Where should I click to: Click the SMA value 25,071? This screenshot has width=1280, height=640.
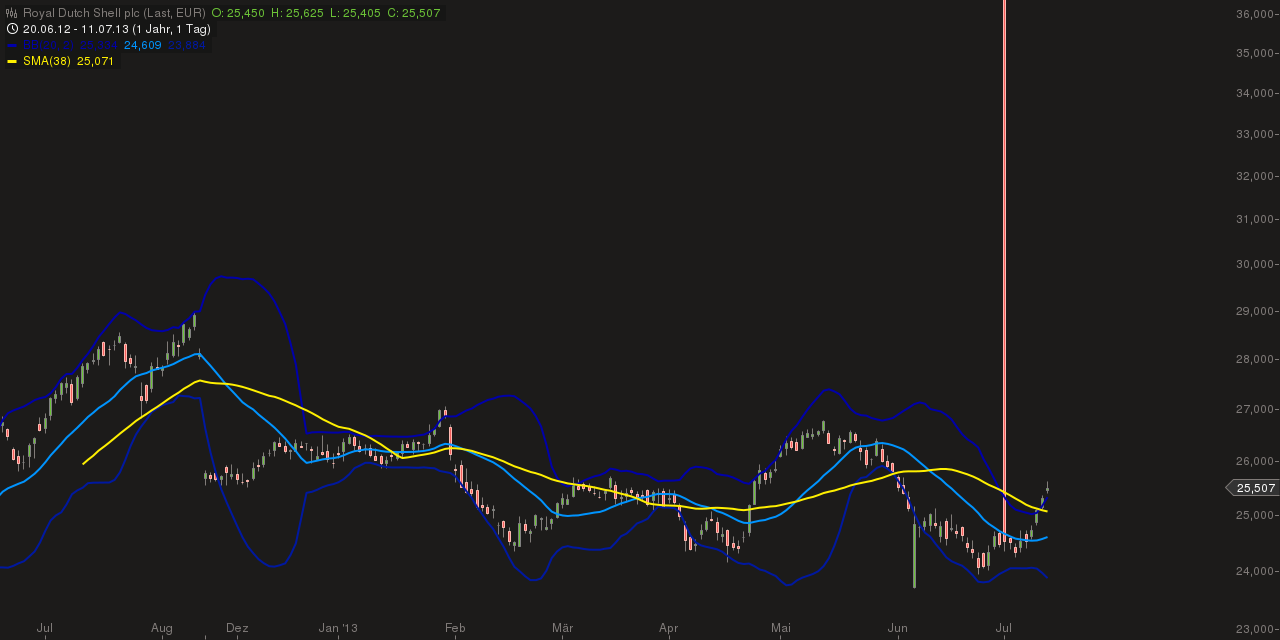(96, 61)
